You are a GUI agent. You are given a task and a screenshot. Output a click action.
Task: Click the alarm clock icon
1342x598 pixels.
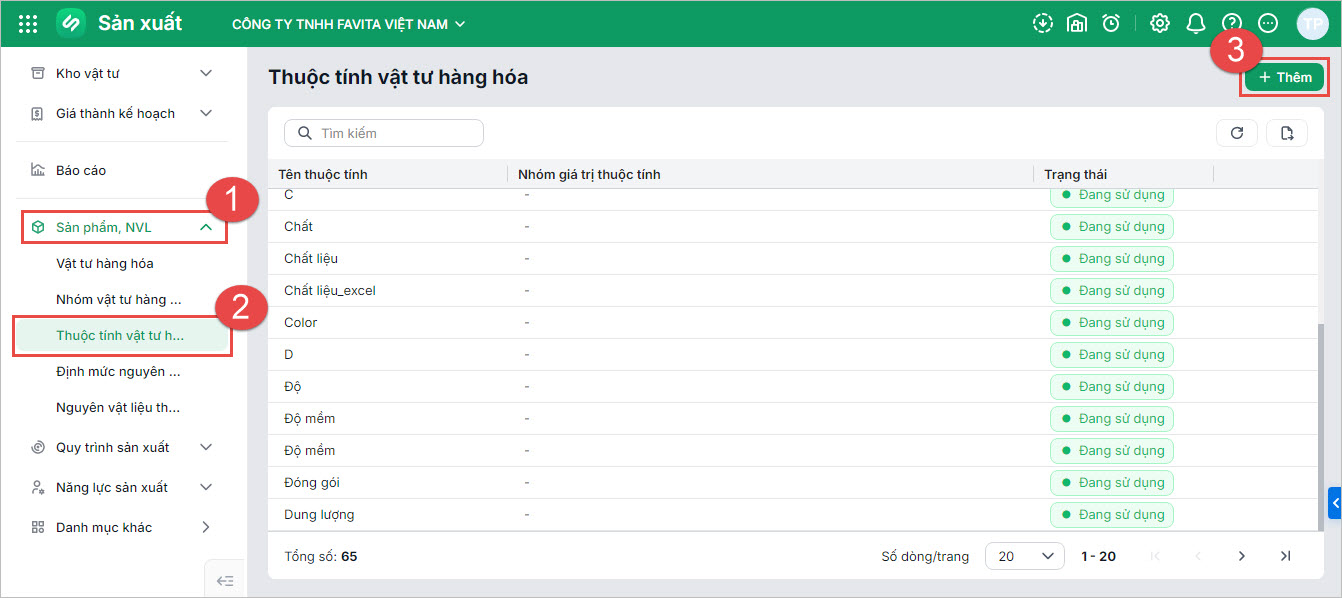pyautogui.click(x=1111, y=23)
